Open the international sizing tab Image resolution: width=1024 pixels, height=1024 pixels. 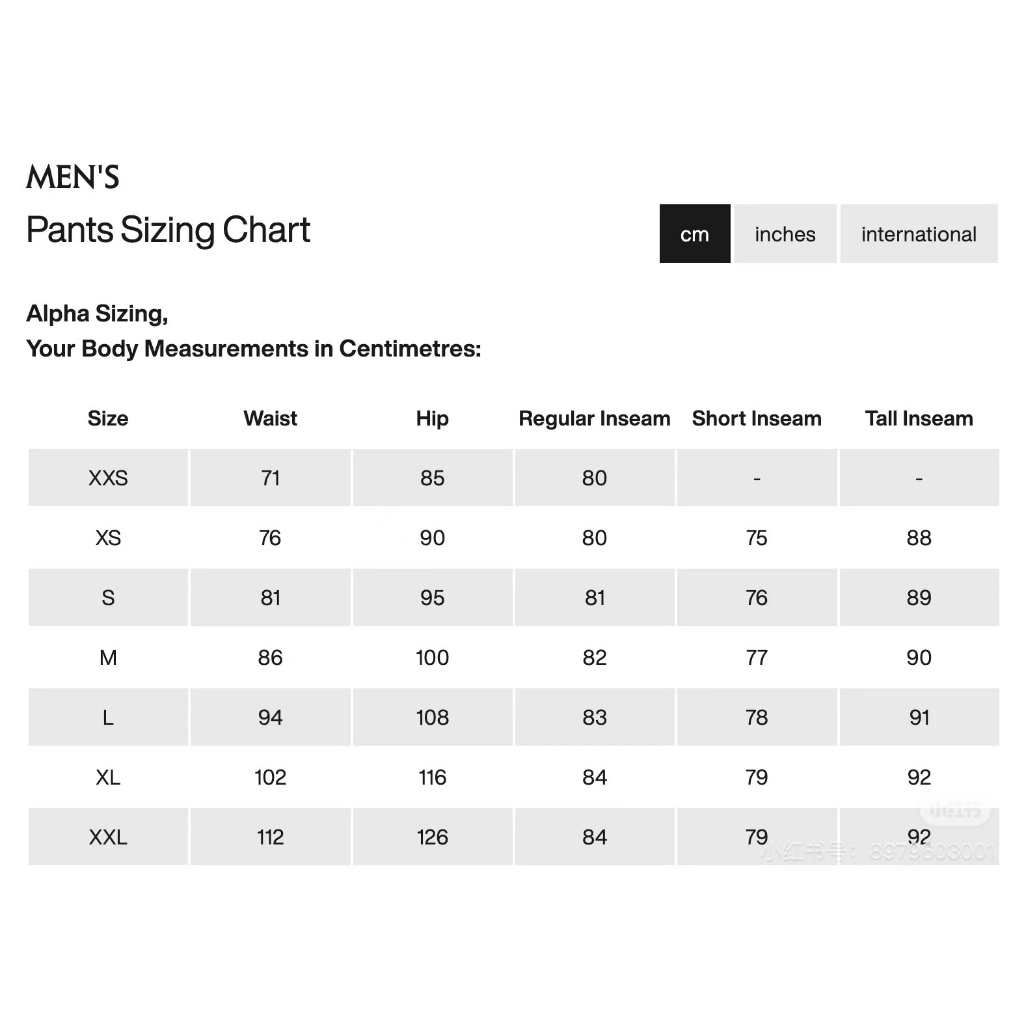(918, 234)
